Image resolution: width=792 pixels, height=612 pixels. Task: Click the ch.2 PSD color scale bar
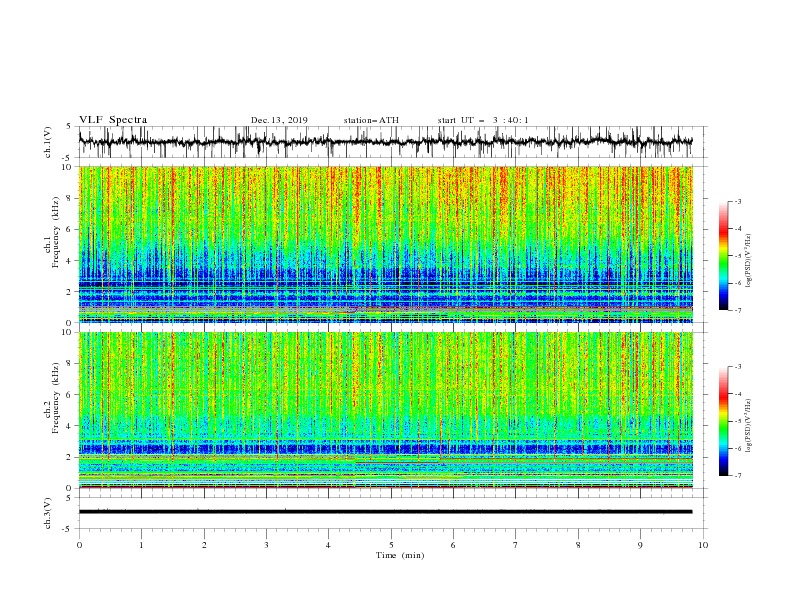(724, 421)
